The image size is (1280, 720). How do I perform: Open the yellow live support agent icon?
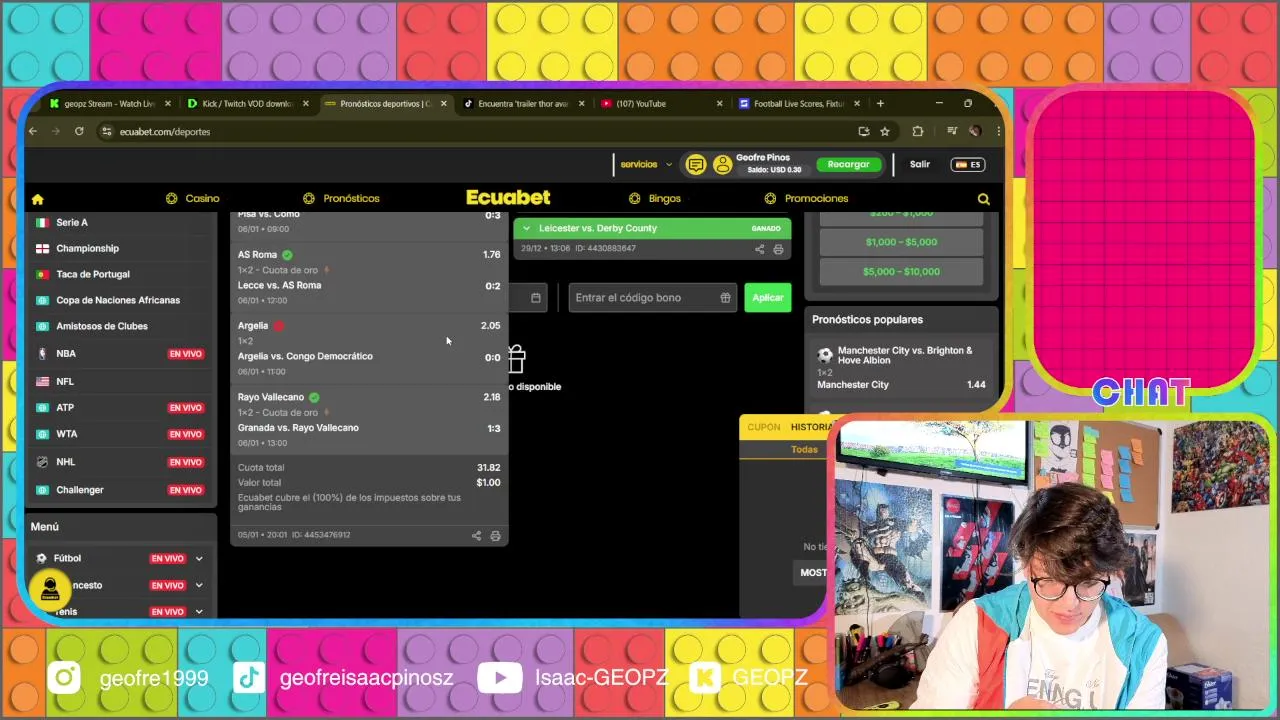click(50, 590)
